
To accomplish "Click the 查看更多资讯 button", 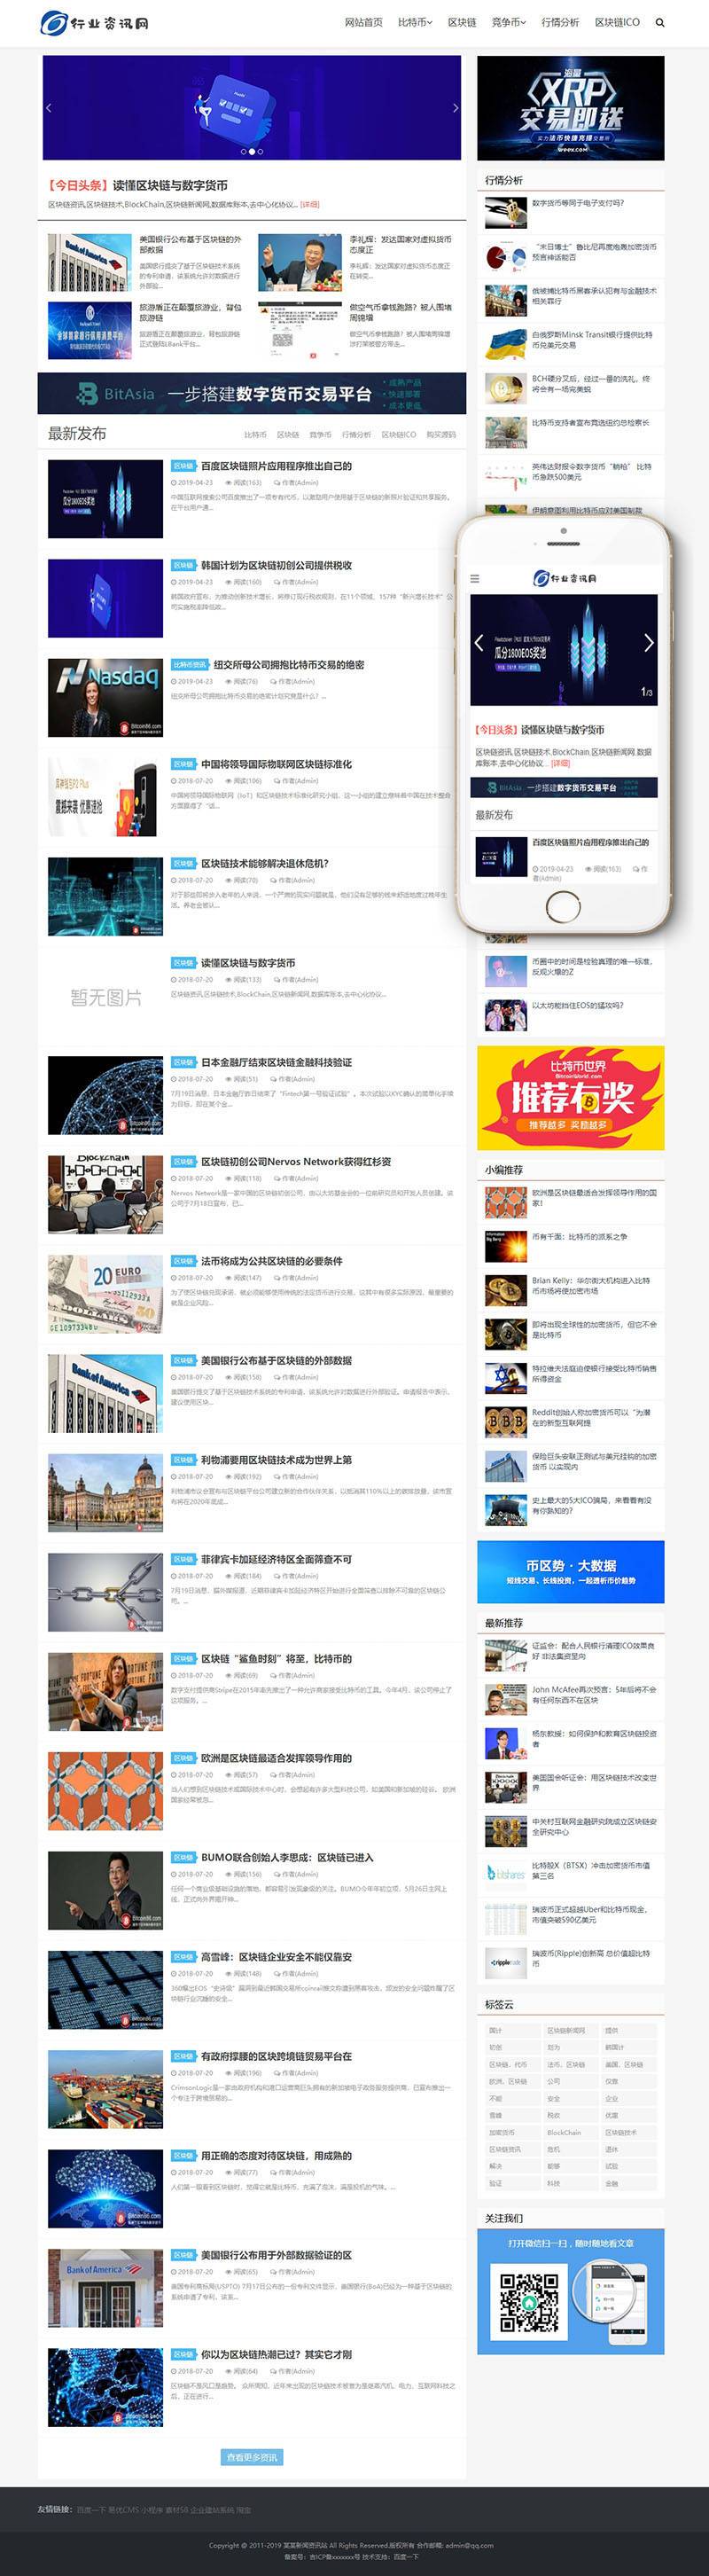I will click(252, 2457).
